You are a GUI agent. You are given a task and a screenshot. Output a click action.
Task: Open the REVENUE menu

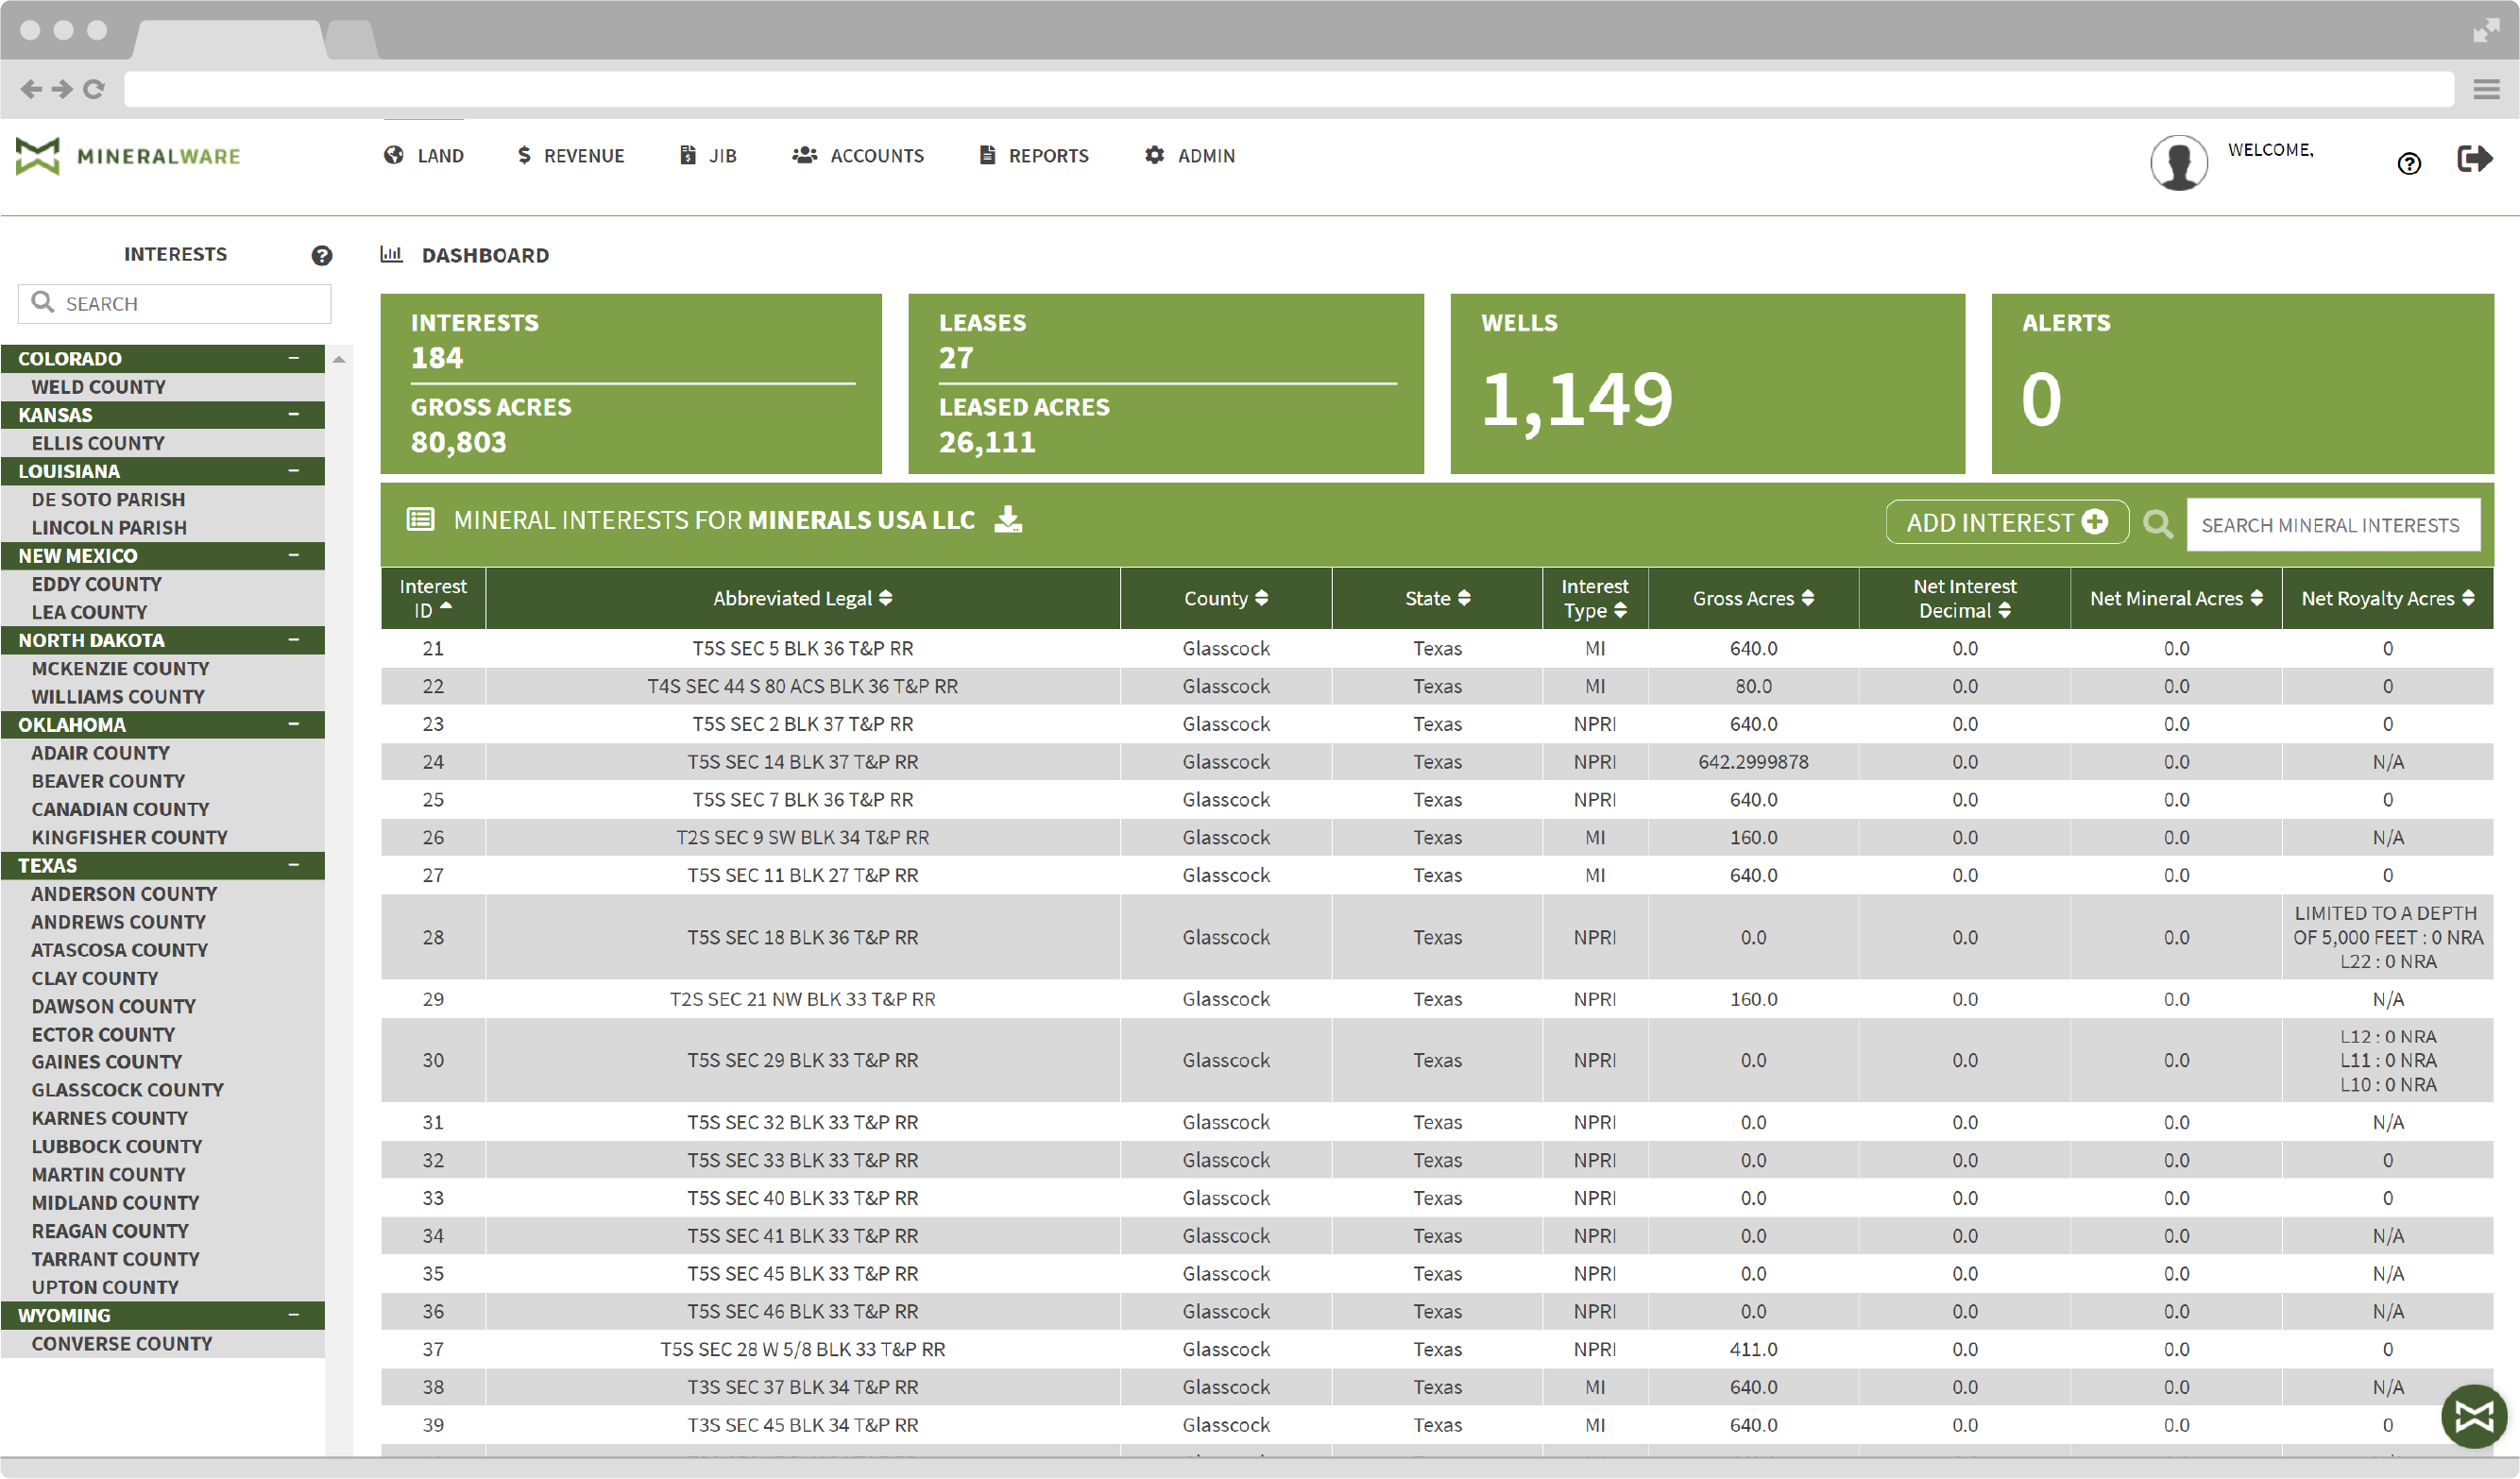point(570,155)
